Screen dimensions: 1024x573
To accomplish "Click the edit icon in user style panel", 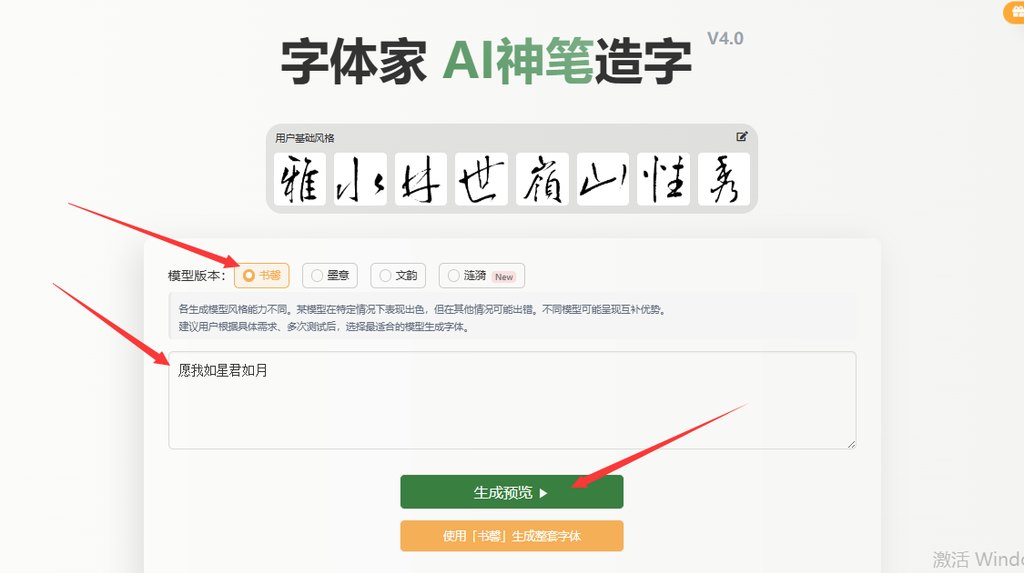I will click(x=741, y=137).
